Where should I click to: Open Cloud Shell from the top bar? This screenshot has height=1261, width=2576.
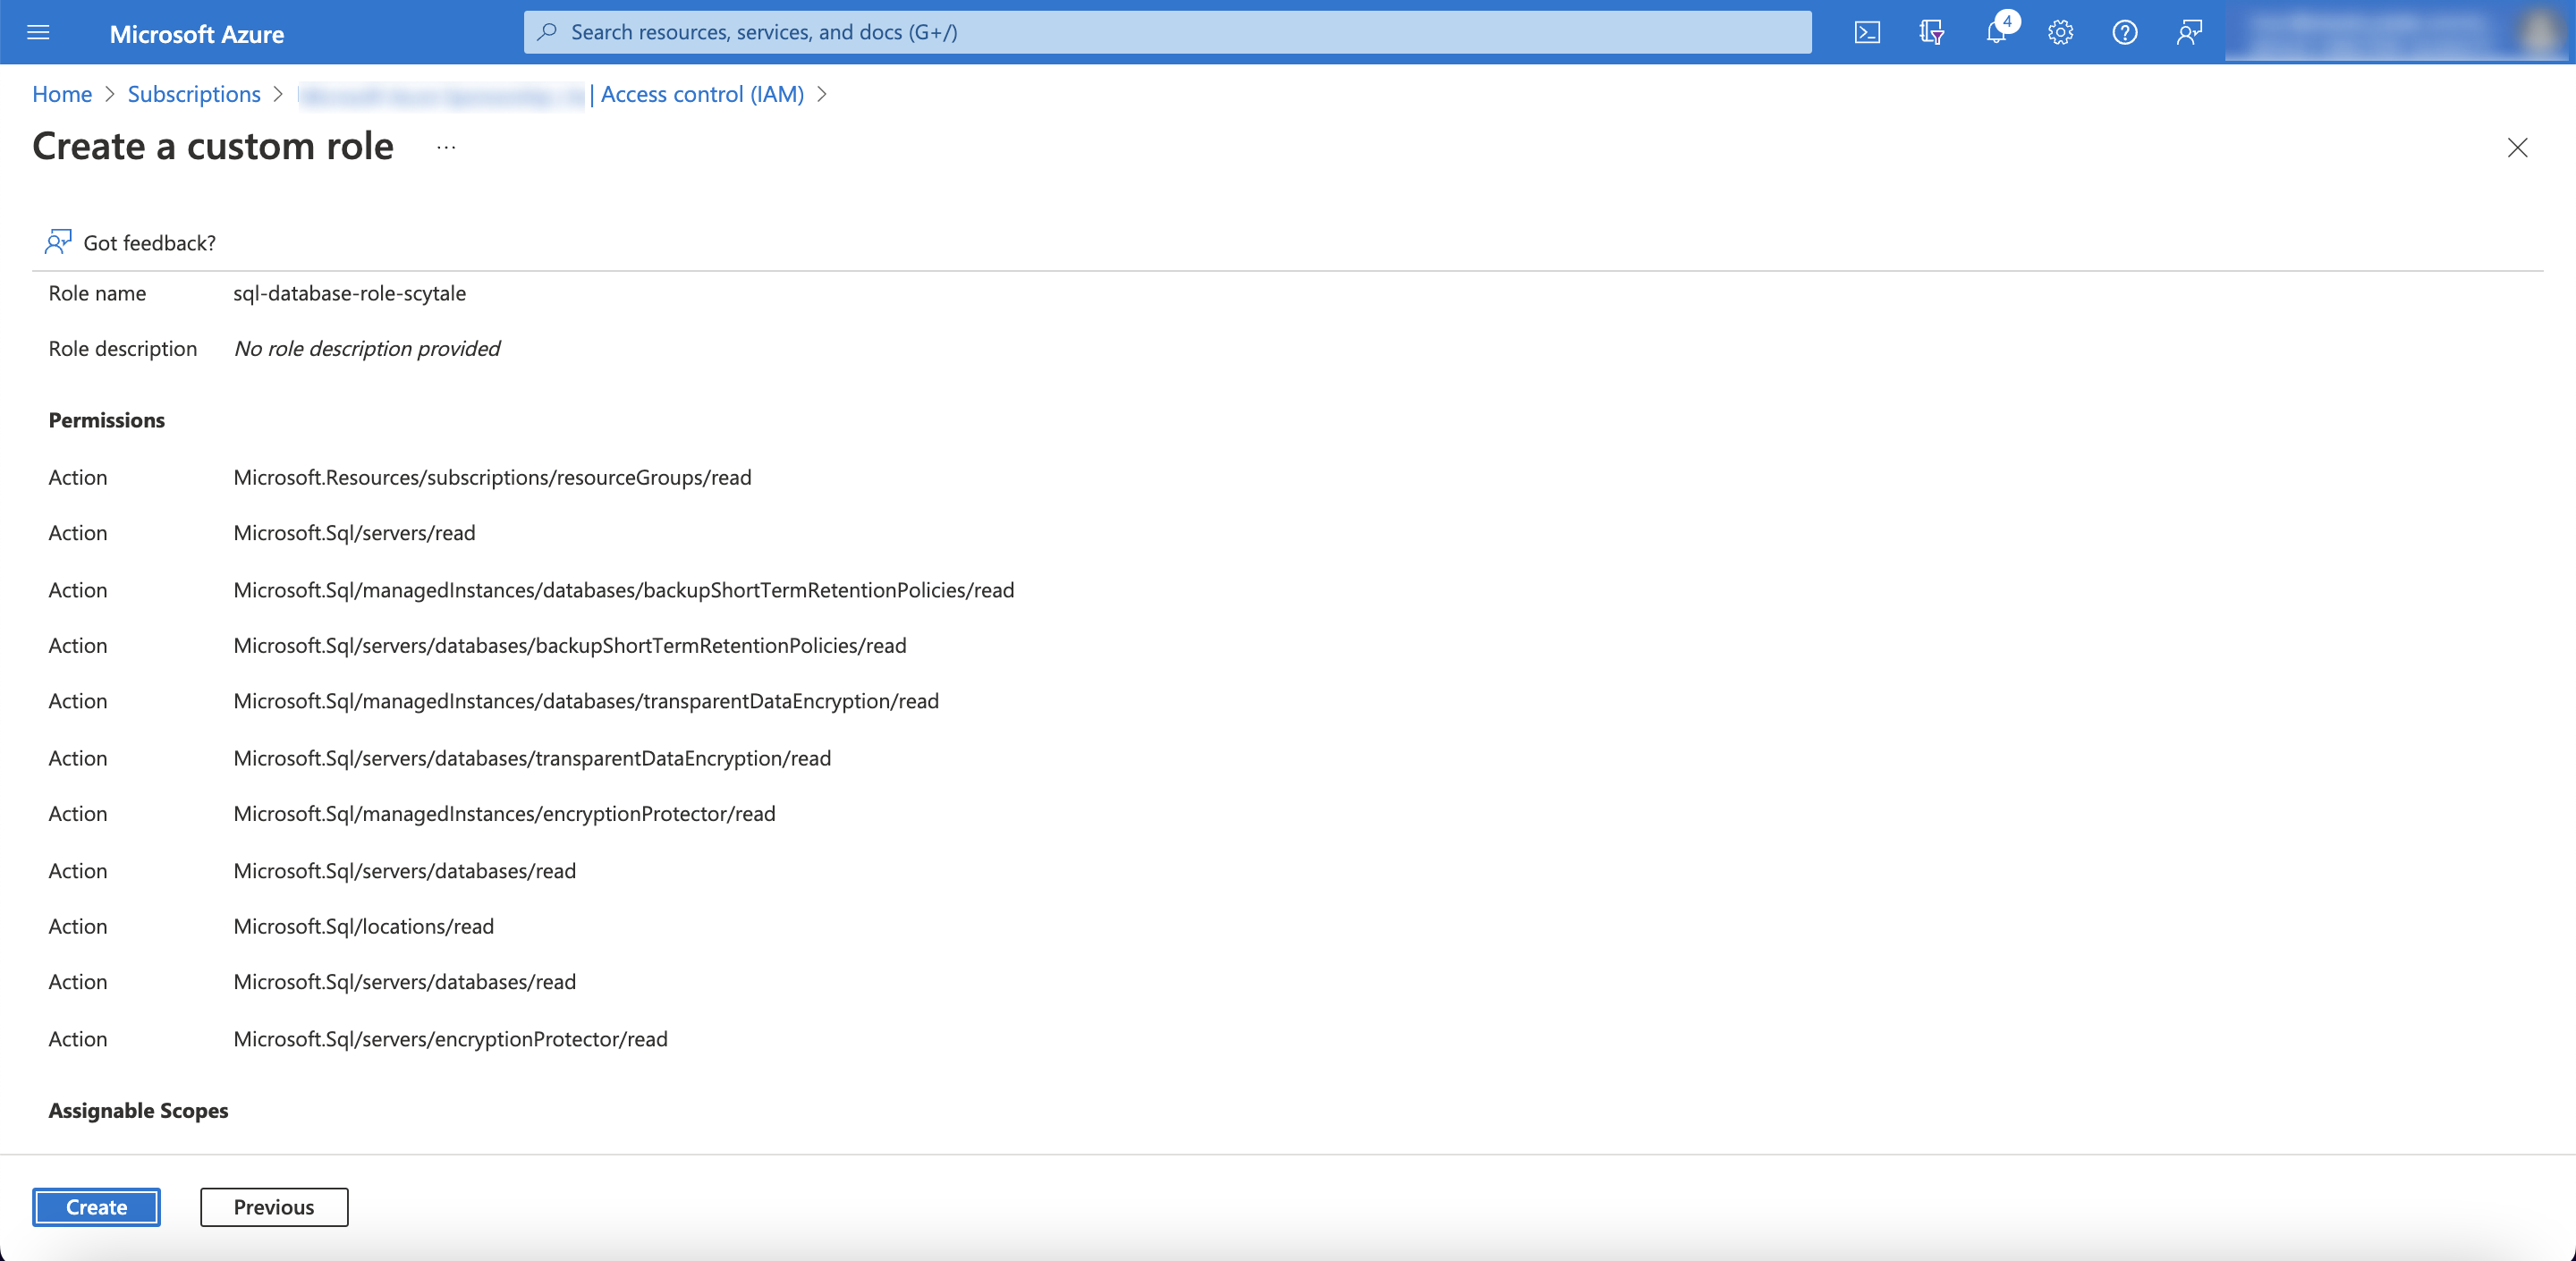[1867, 32]
